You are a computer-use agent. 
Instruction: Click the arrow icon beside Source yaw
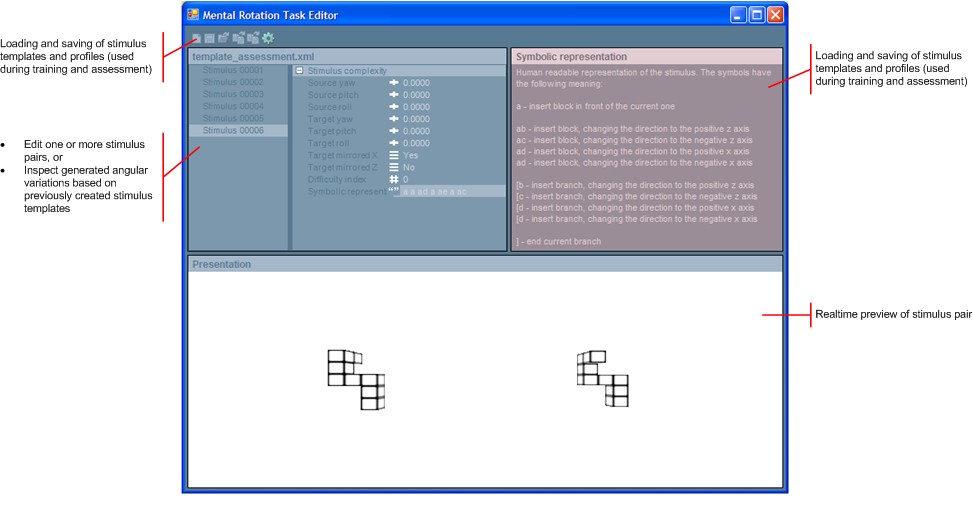click(394, 83)
